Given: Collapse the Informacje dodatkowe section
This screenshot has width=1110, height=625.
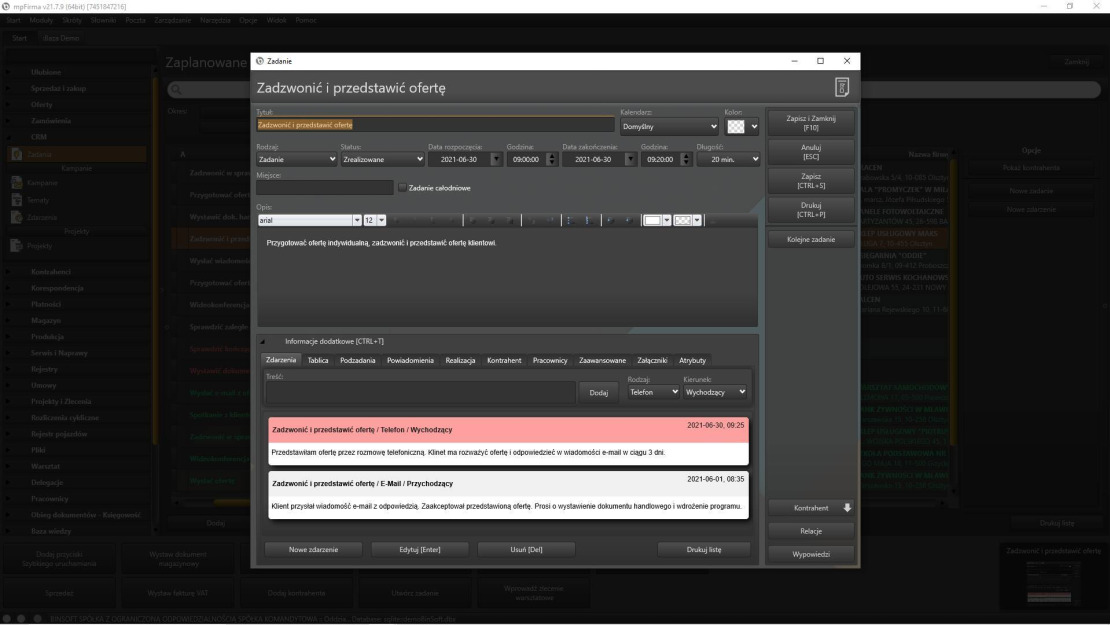Looking at the screenshot, I should pyautogui.click(x=263, y=341).
